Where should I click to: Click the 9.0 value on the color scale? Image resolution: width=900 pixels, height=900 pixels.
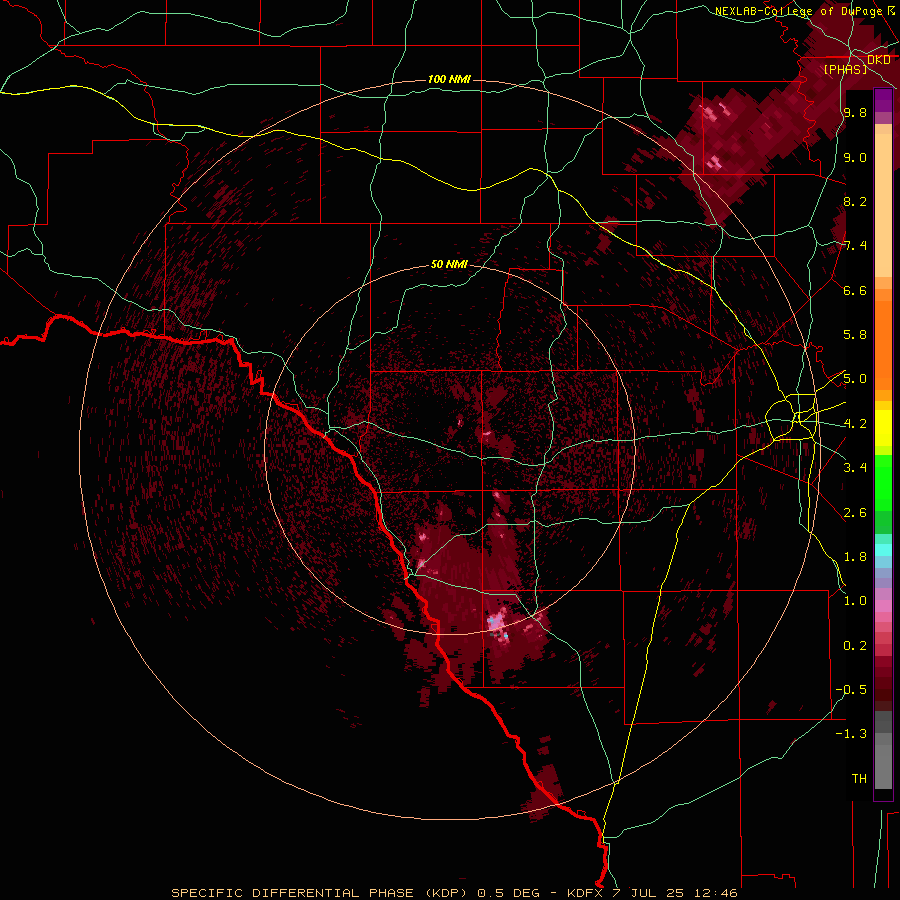click(x=855, y=157)
